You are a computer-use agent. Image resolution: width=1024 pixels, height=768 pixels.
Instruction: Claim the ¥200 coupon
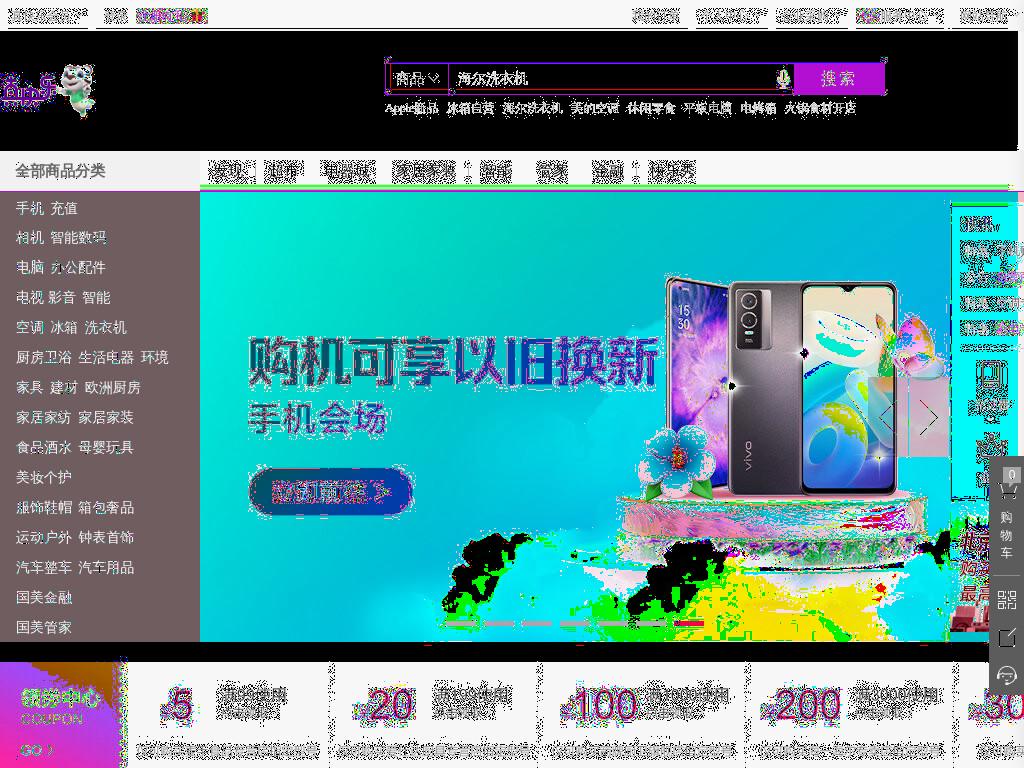[x=849, y=715]
